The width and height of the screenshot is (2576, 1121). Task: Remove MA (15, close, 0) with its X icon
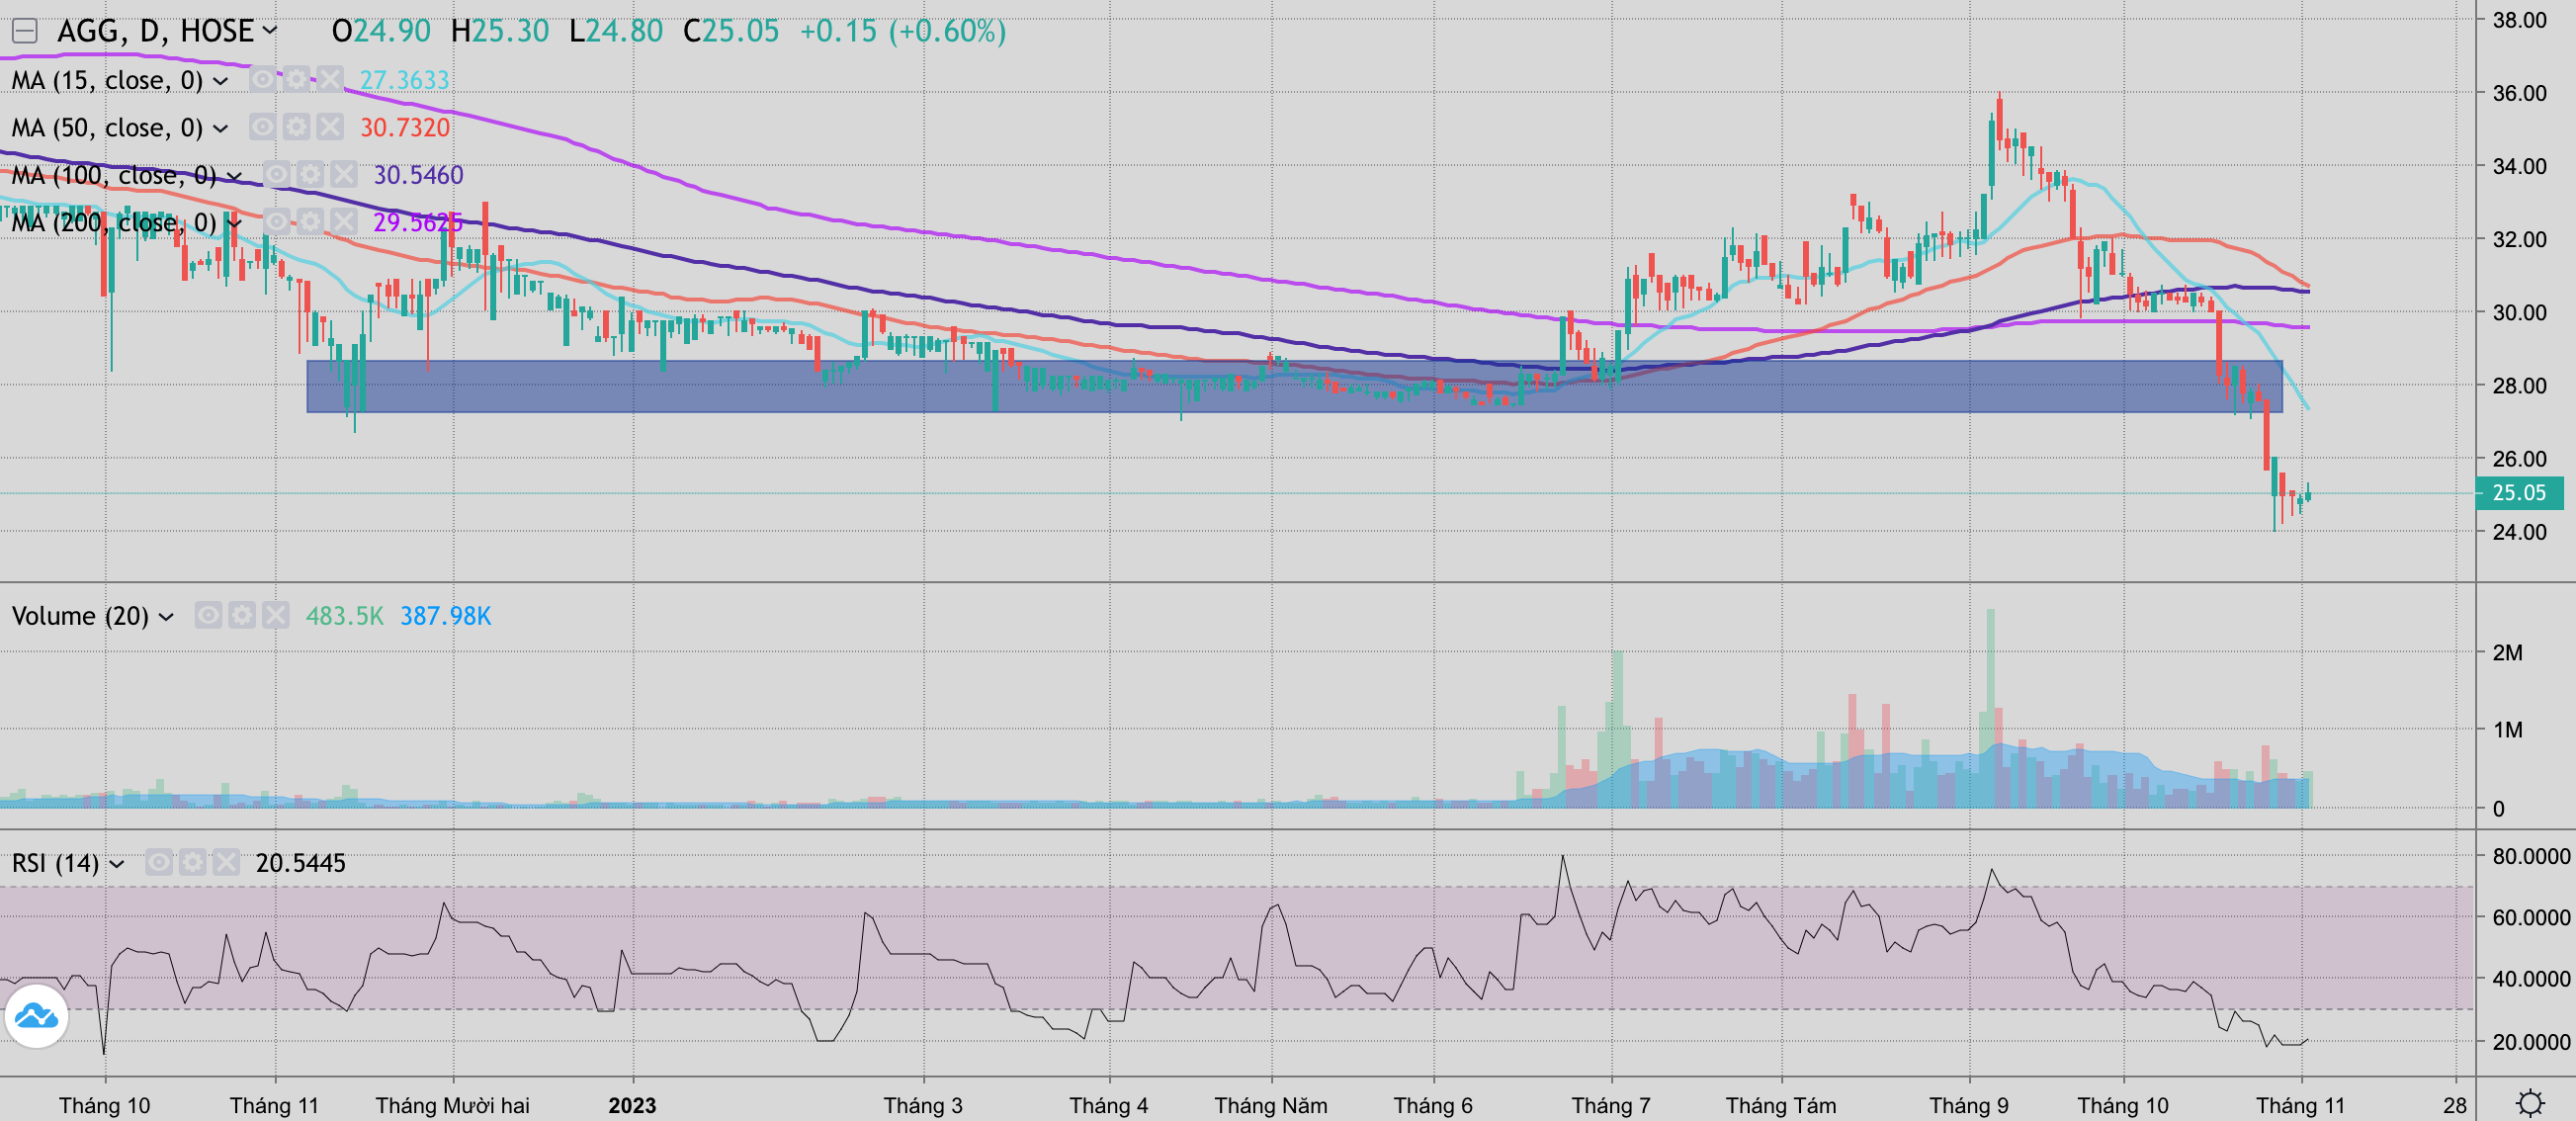[331, 79]
